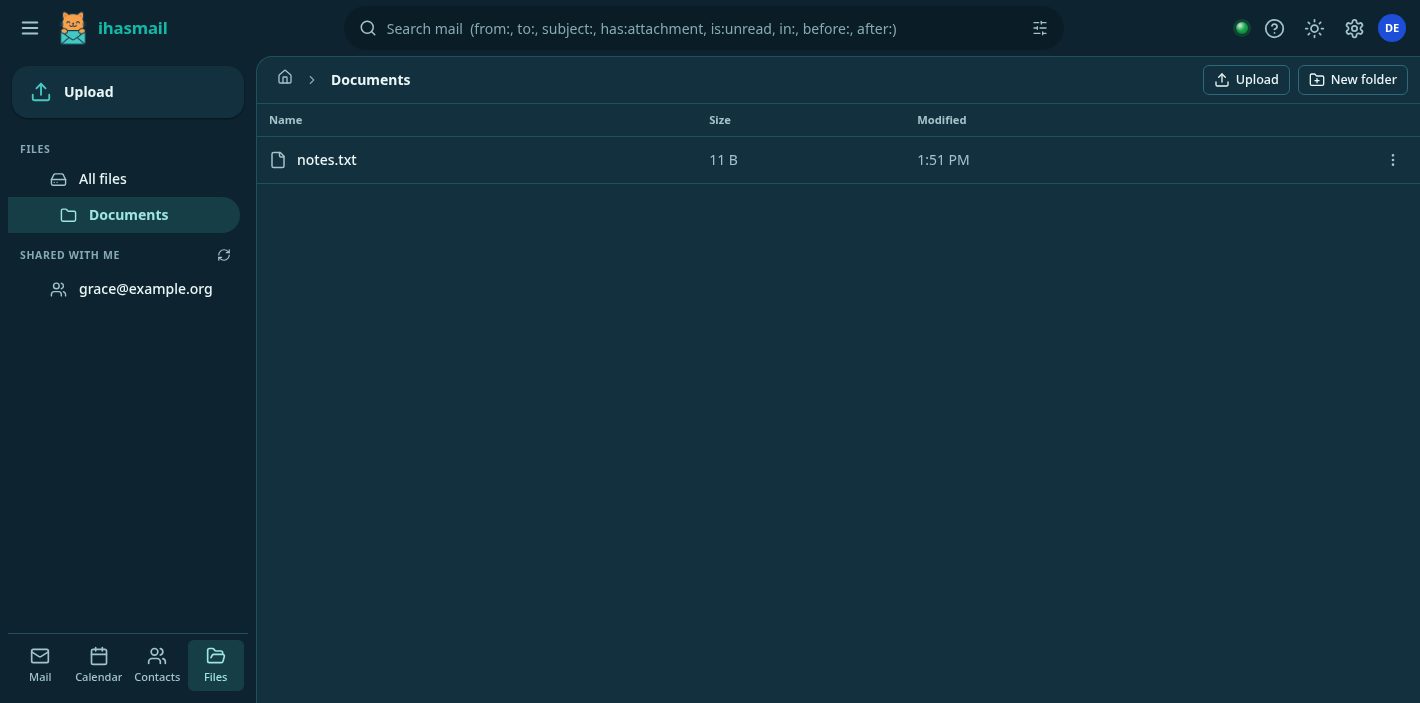Create a New folder
Image resolution: width=1420 pixels, height=703 pixels.
click(1352, 80)
